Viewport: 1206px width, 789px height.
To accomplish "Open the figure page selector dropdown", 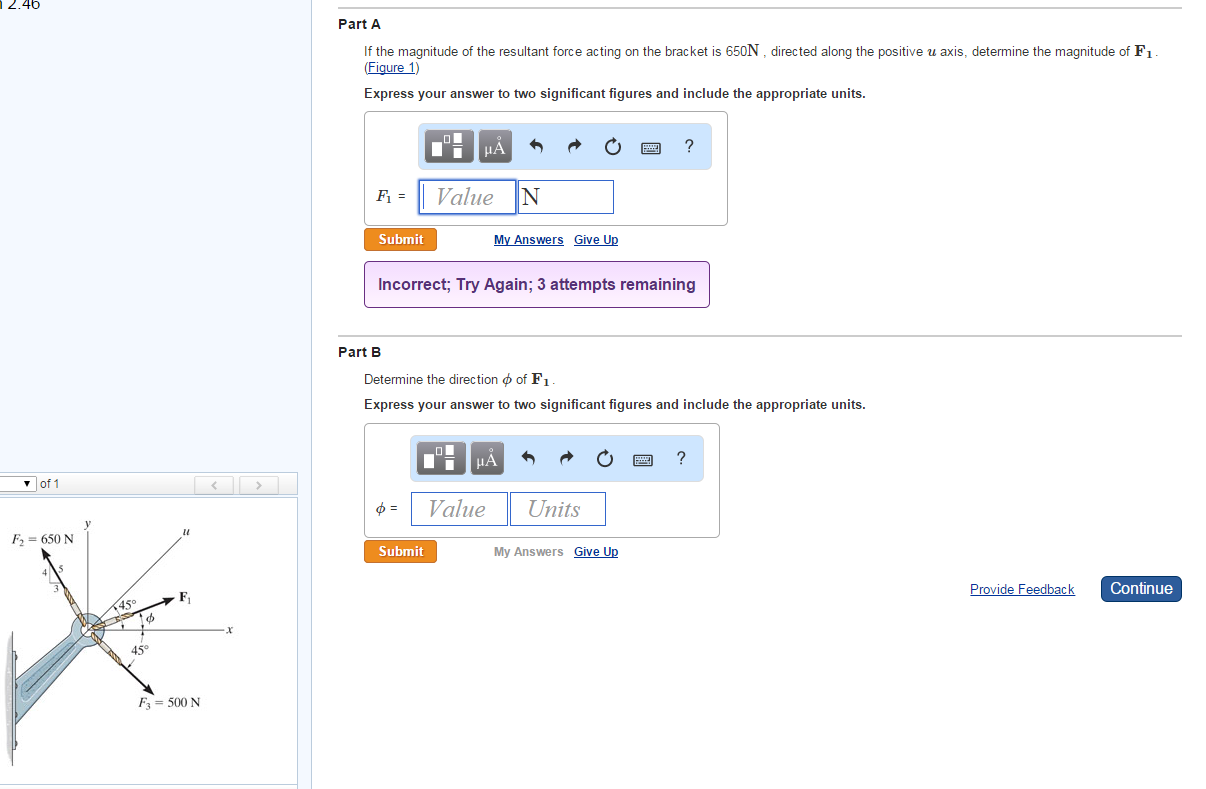I will pos(21,483).
